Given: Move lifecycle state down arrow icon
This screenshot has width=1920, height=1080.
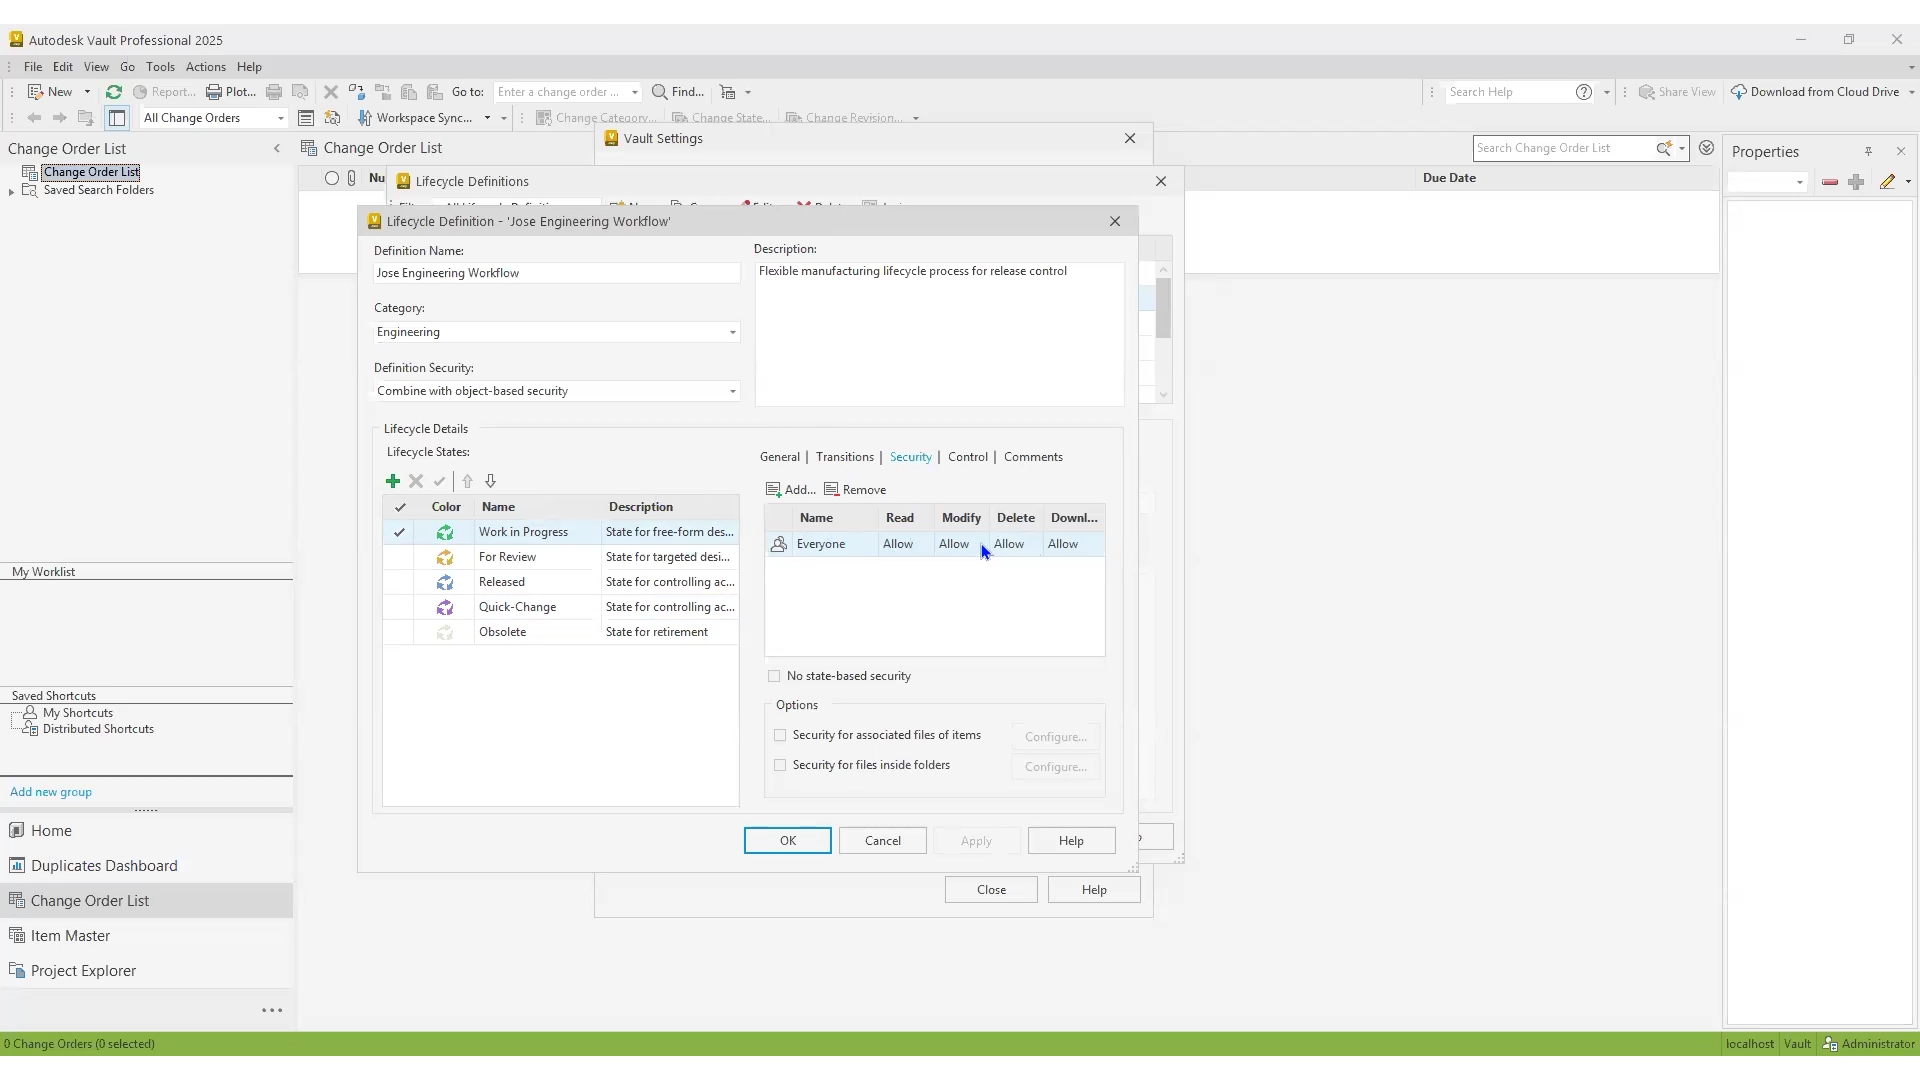Looking at the screenshot, I should pos(490,481).
